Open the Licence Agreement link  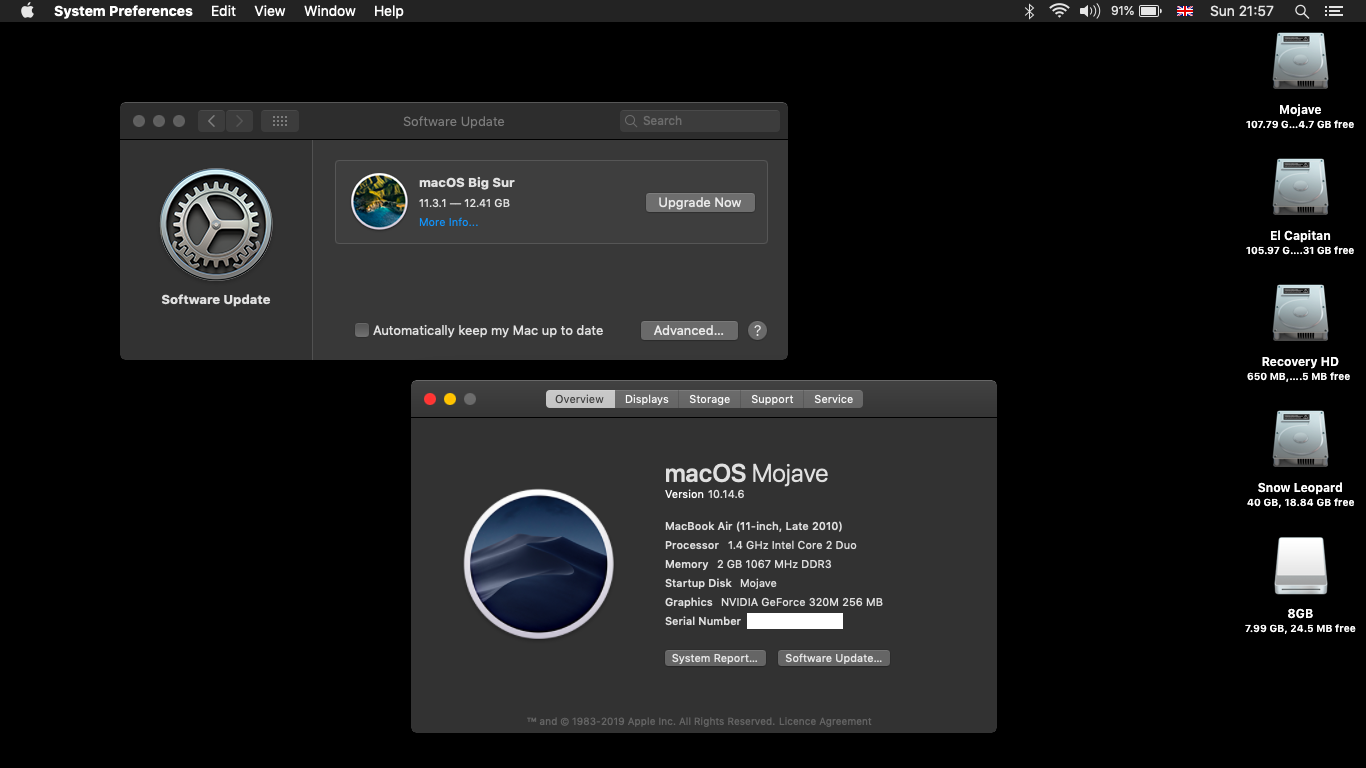(x=825, y=721)
